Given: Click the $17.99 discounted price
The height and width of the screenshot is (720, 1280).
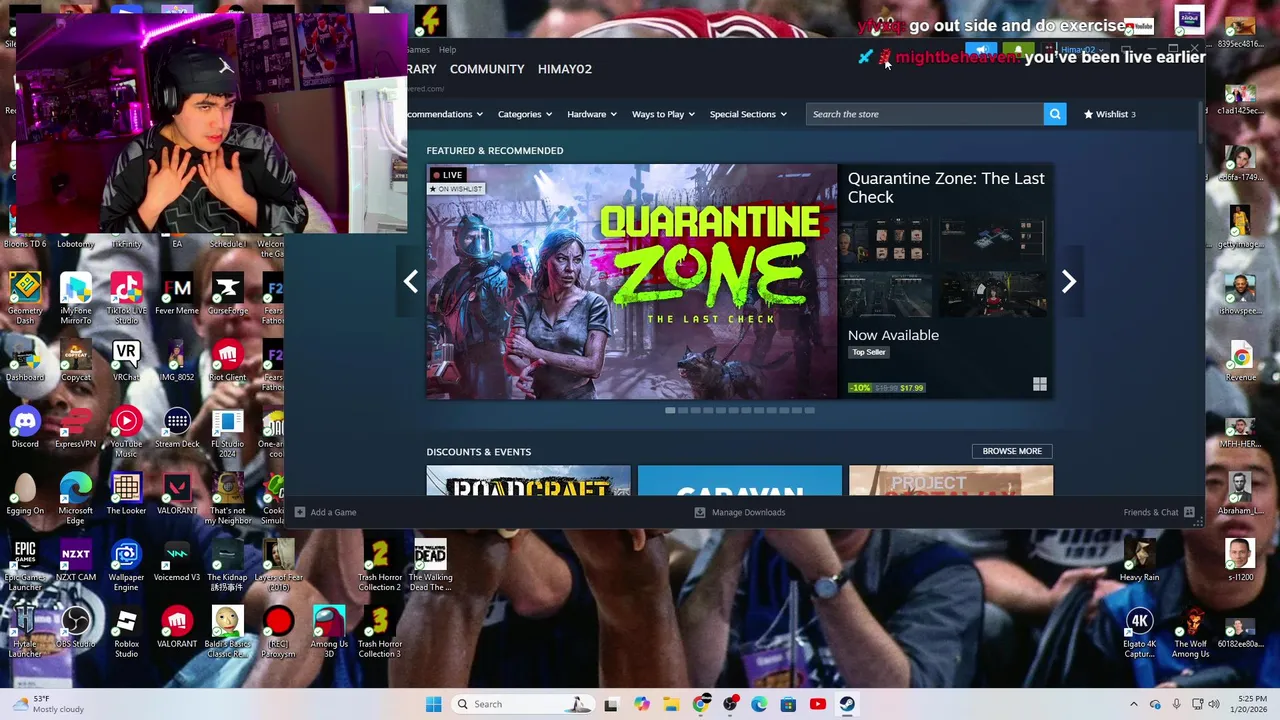Looking at the screenshot, I should point(912,388).
